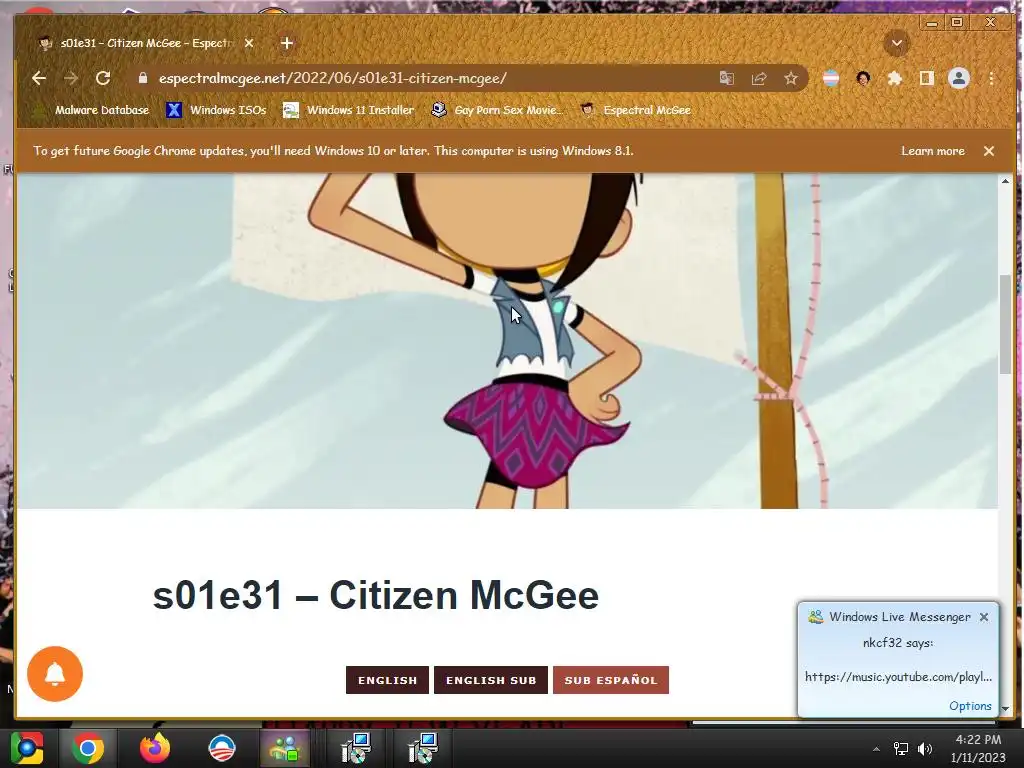The height and width of the screenshot is (768, 1024).
Task: Click Learn more on update notice
Action: tap(933, 151)
